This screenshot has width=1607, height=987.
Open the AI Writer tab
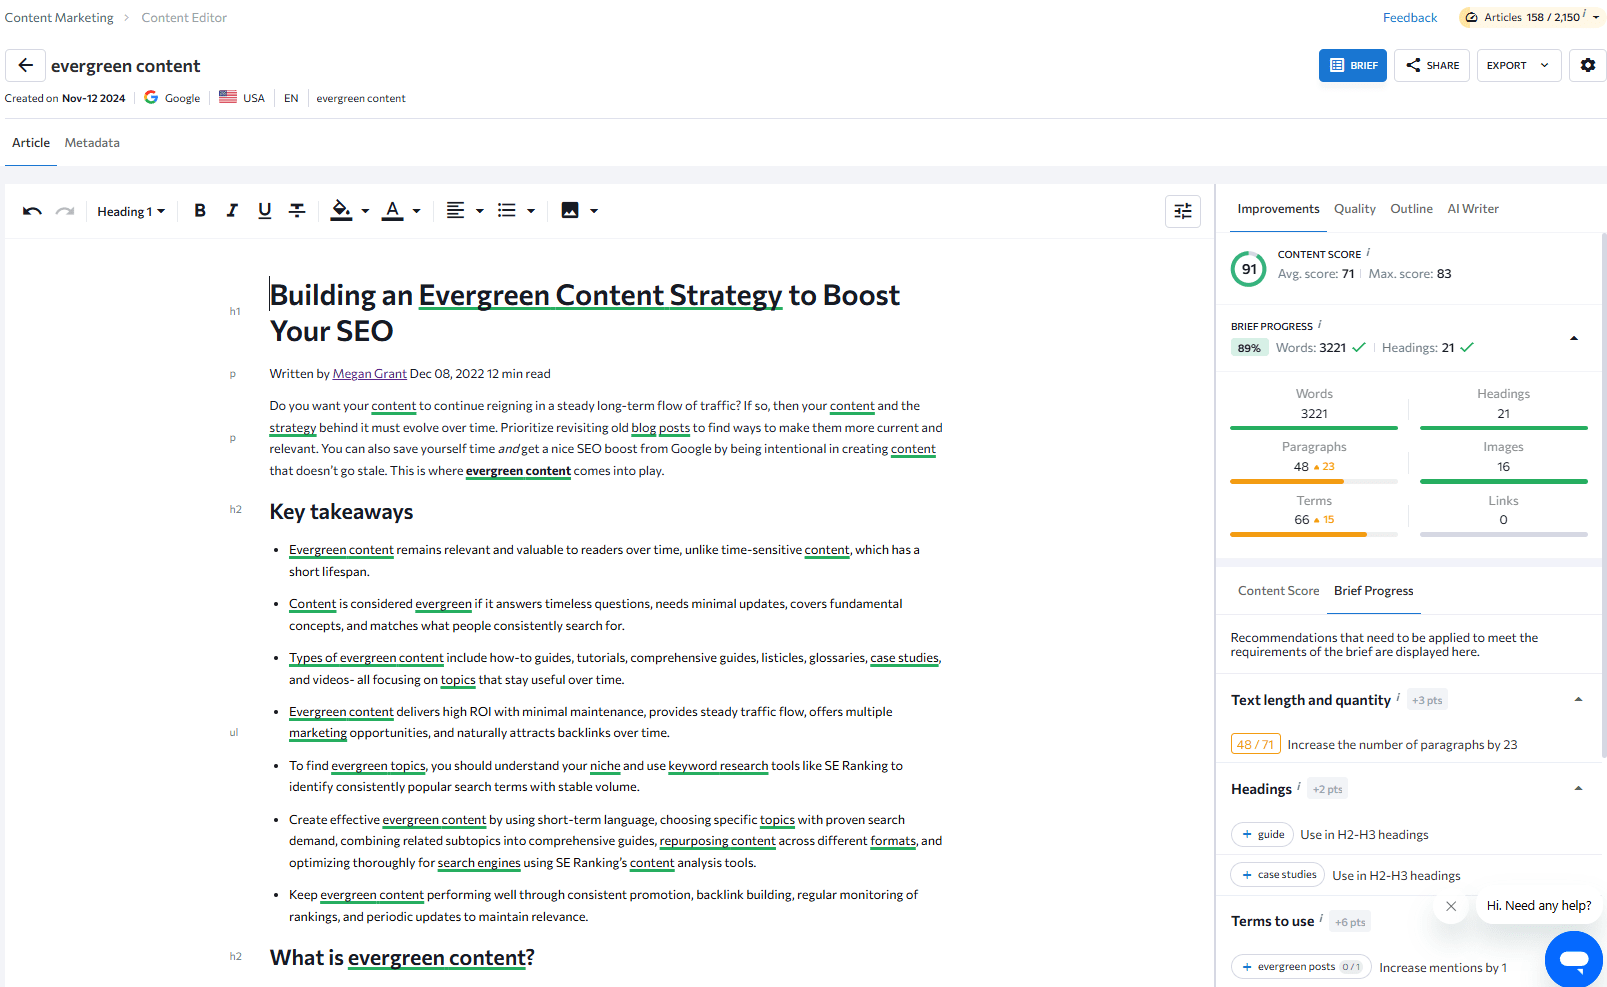1473,209
